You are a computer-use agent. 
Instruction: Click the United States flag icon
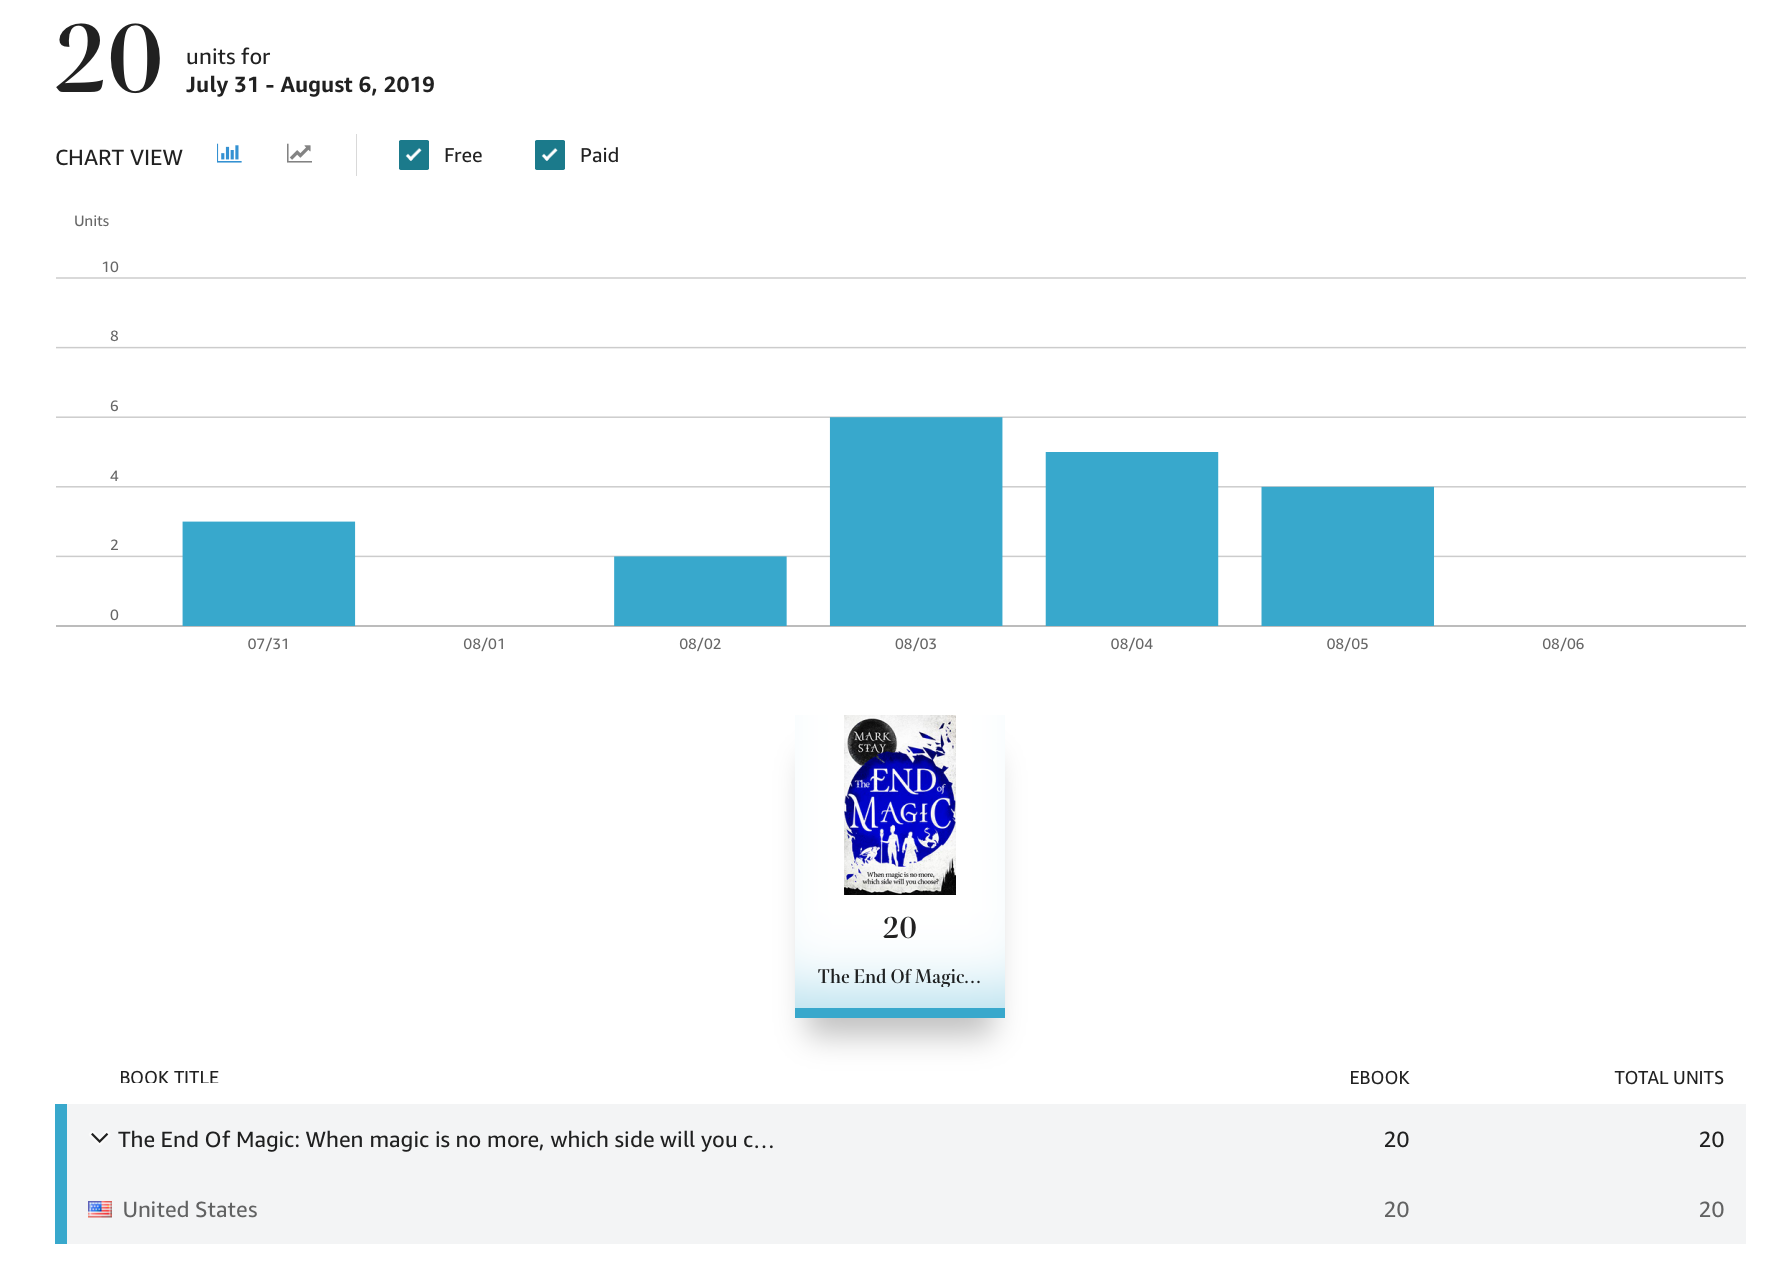pos(100,1209)
